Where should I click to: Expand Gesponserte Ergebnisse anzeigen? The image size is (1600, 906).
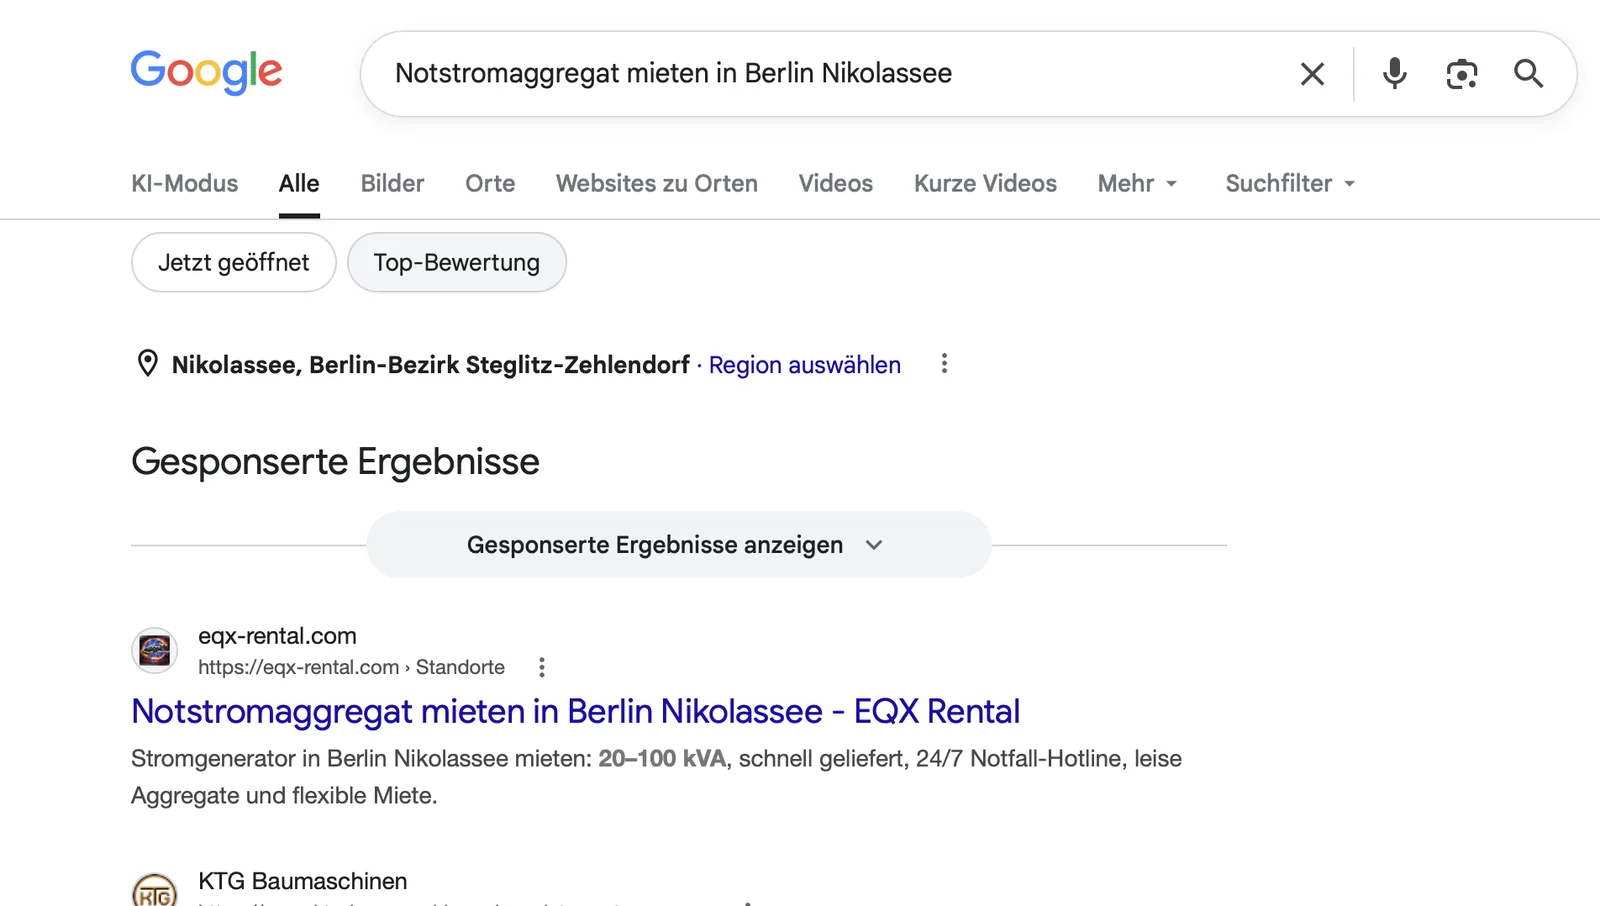coord(678,545)
